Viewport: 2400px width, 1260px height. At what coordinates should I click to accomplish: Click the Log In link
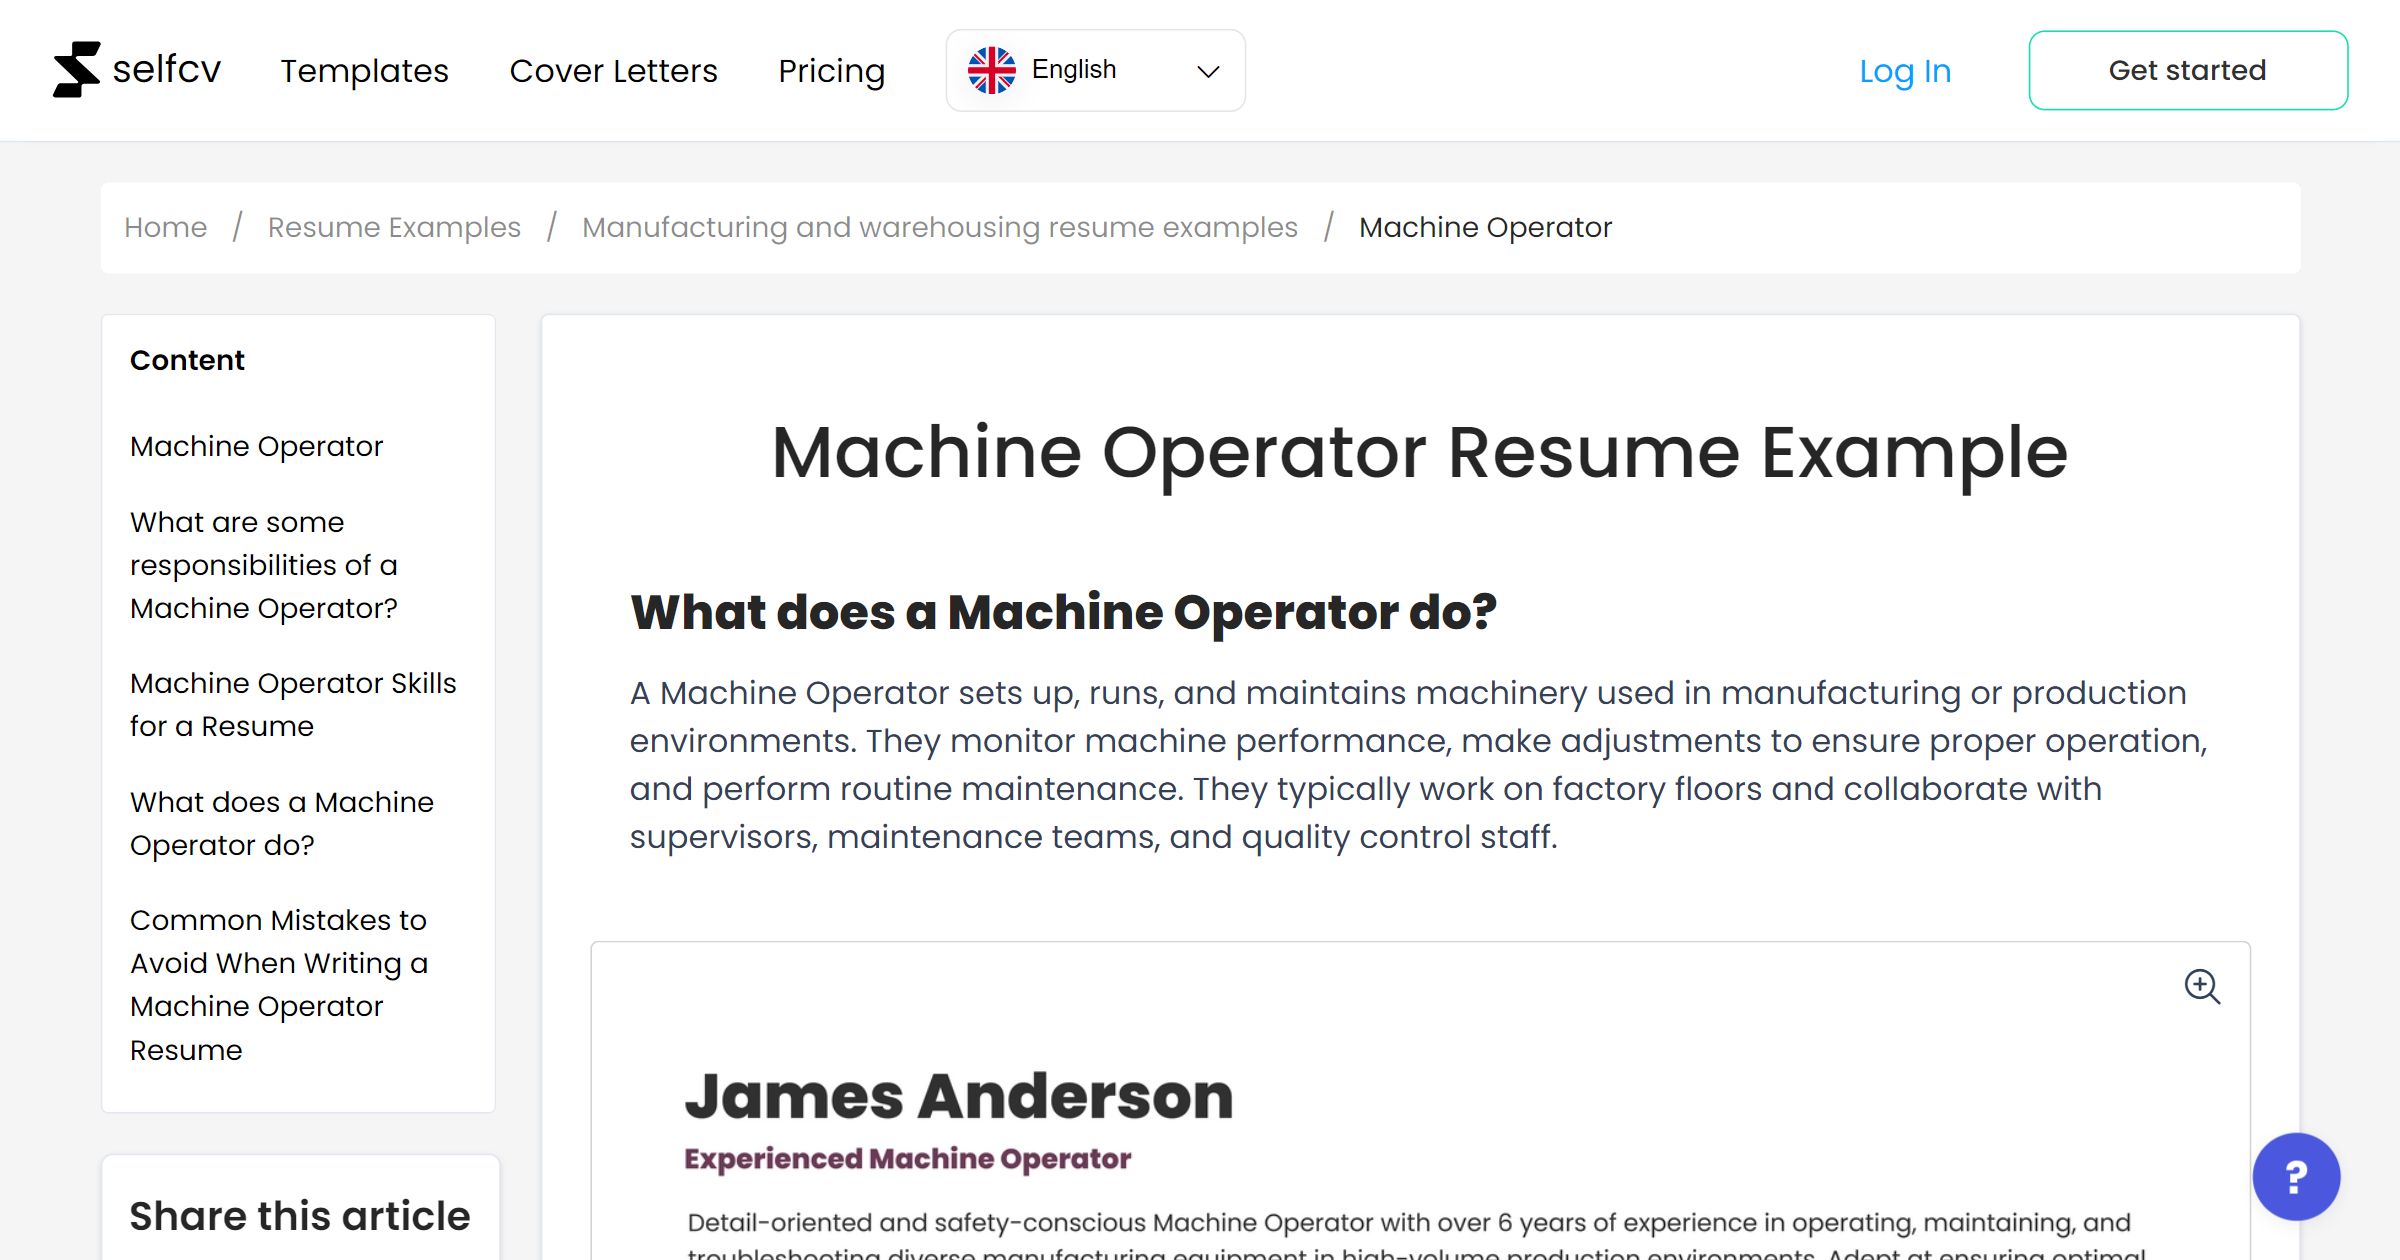click(1904, 70)
